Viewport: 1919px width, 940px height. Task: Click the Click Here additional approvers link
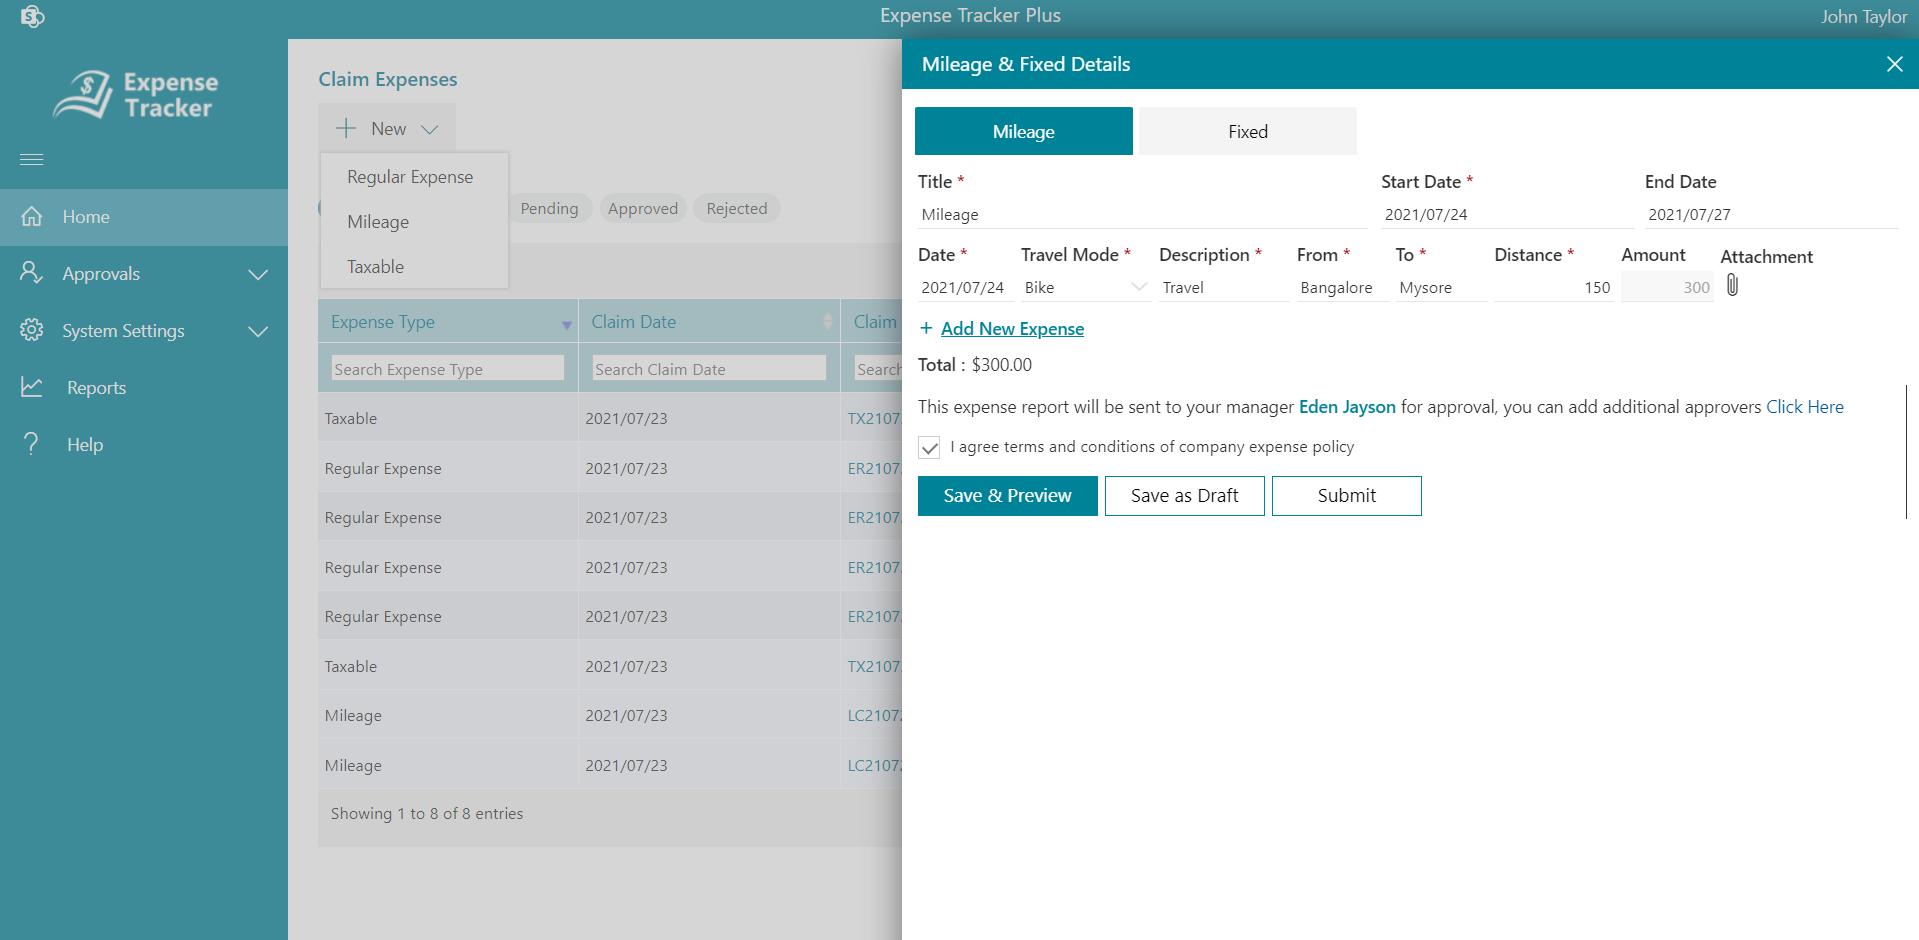pos(1804,406)
